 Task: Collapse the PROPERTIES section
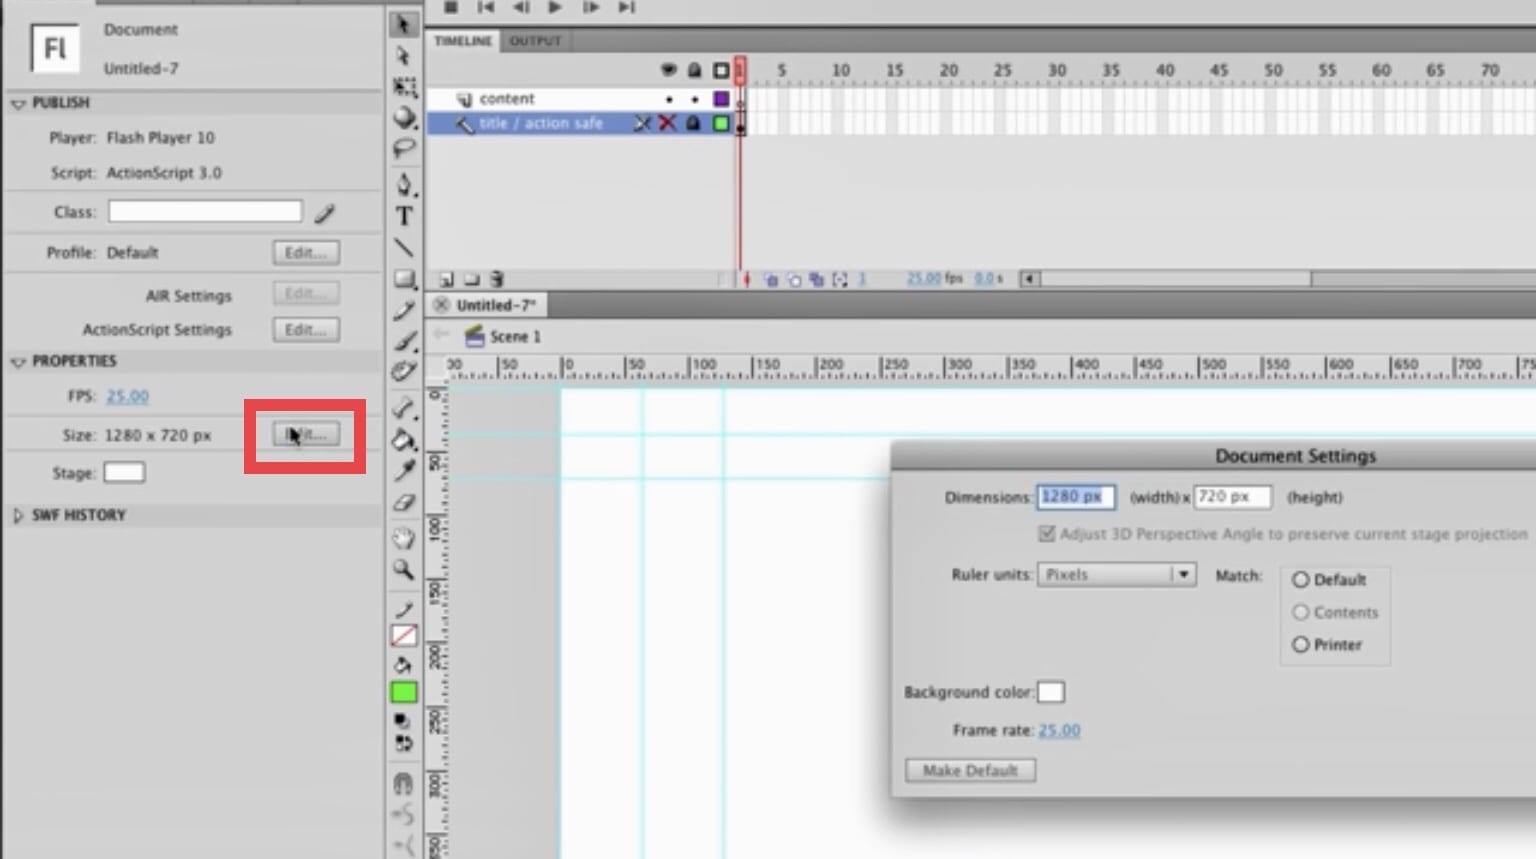(x=18, y=361)
